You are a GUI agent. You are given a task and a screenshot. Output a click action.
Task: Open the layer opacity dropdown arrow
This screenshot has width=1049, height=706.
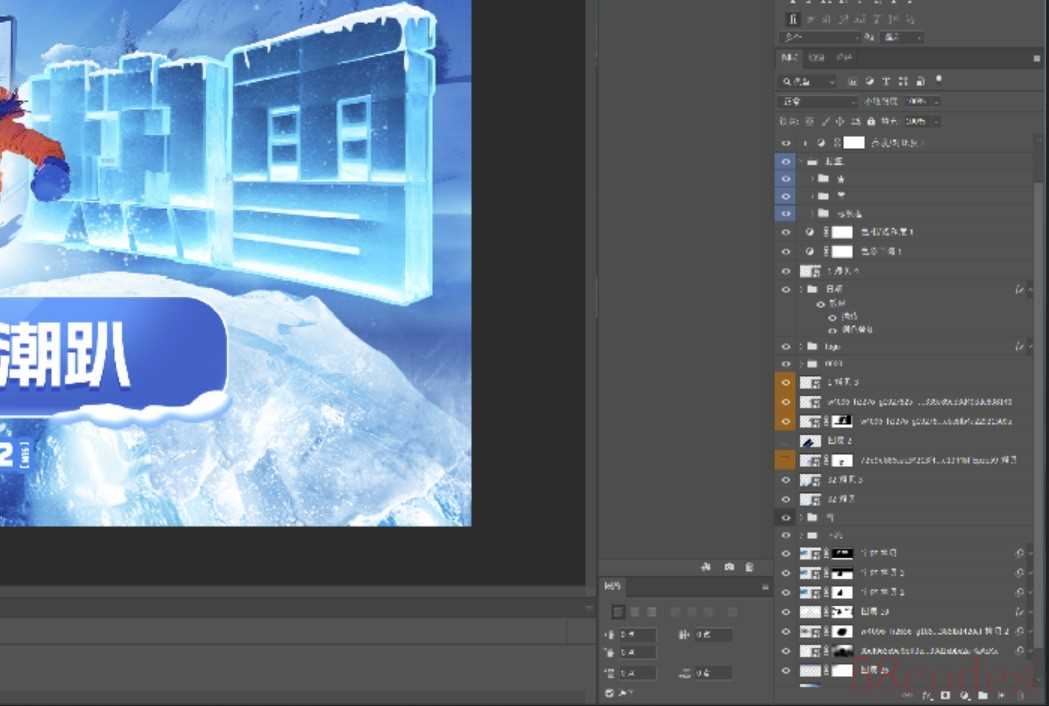point(936,102)
